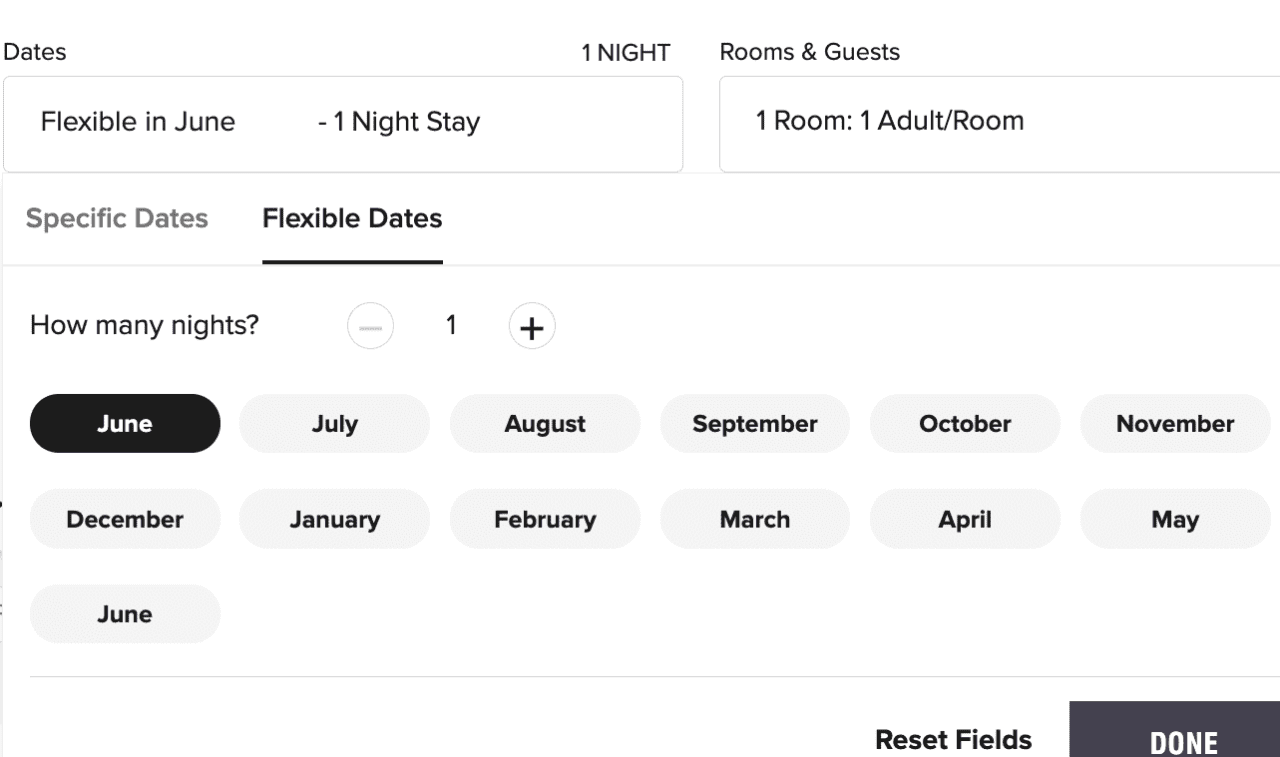Select the October month pill

pos(965,423)
